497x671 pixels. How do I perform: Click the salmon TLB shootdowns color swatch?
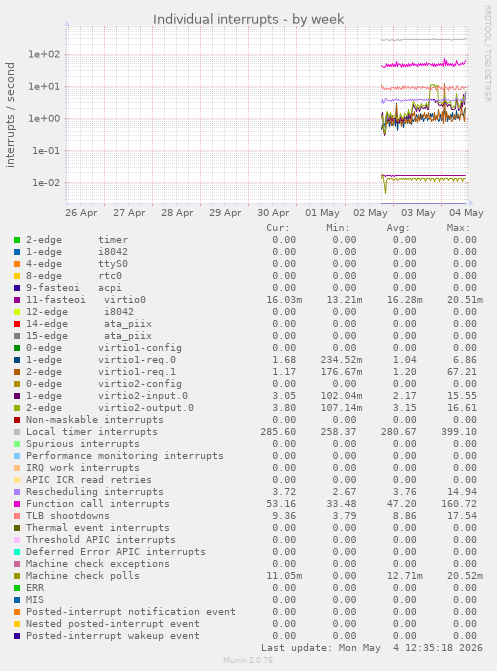pos(17,516)
